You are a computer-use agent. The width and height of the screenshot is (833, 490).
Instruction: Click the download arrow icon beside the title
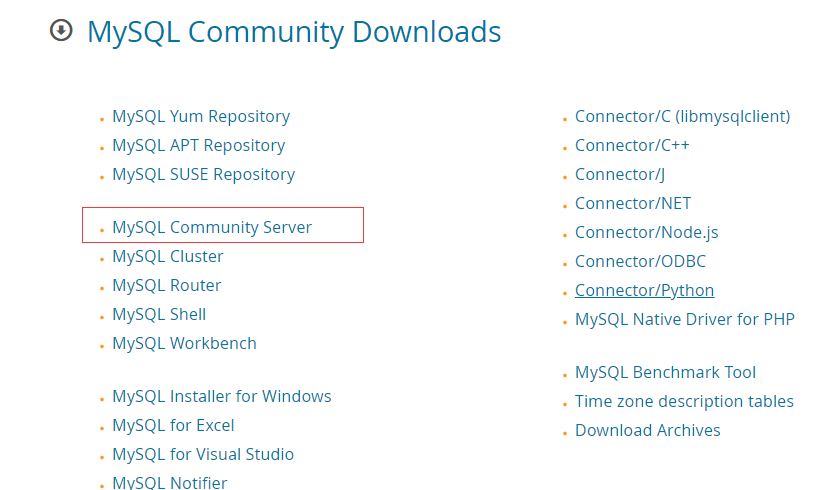[61, 30]
